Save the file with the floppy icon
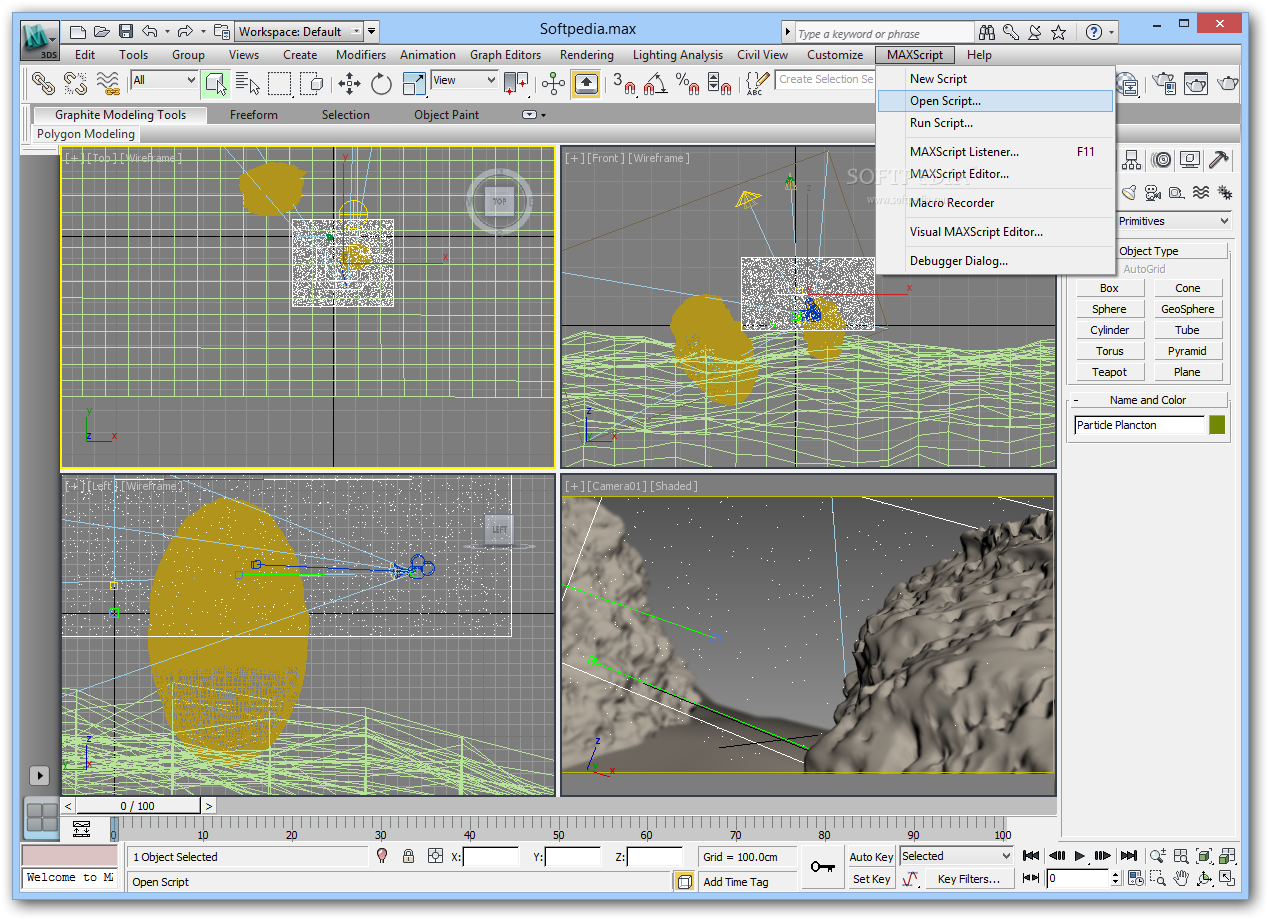This screenshot has width=1269, height=920. click(126, 32)
